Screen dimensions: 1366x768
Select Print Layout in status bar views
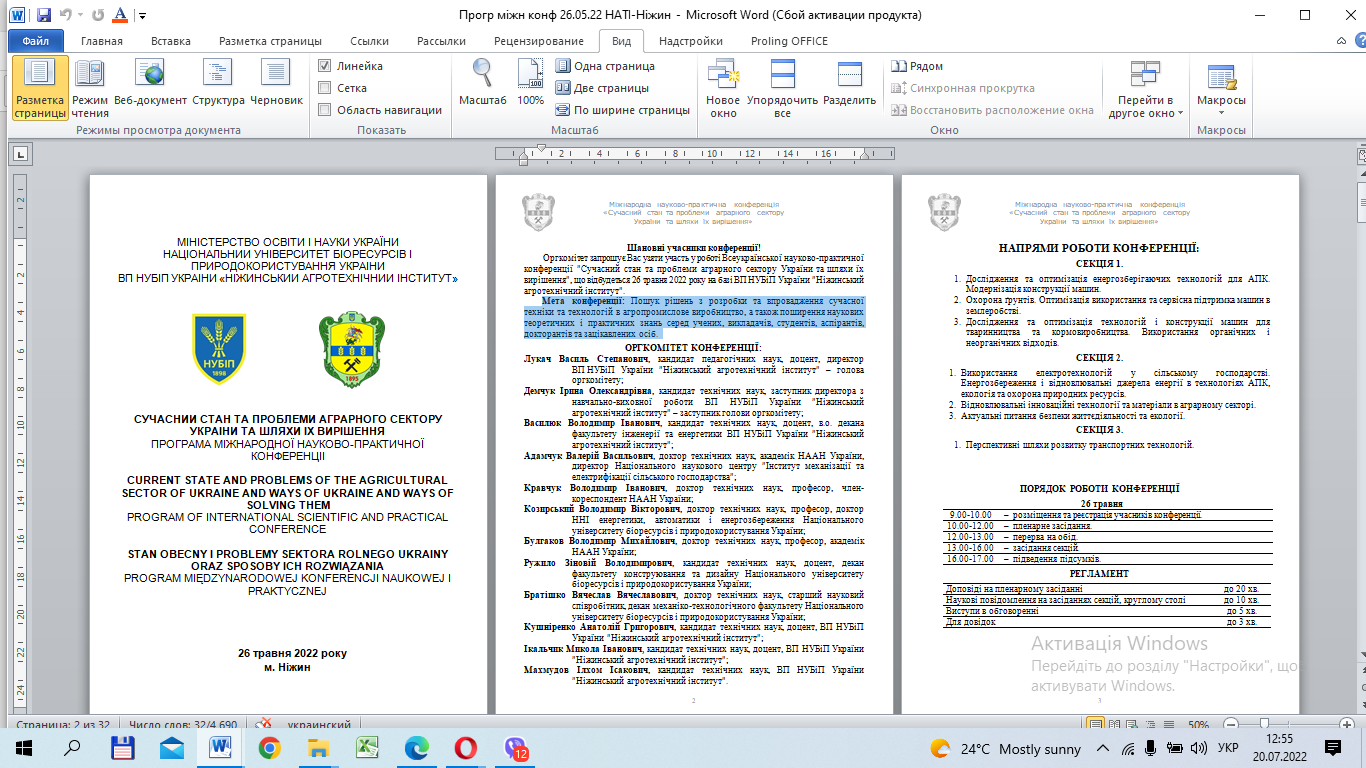(x=1096, y=724)
